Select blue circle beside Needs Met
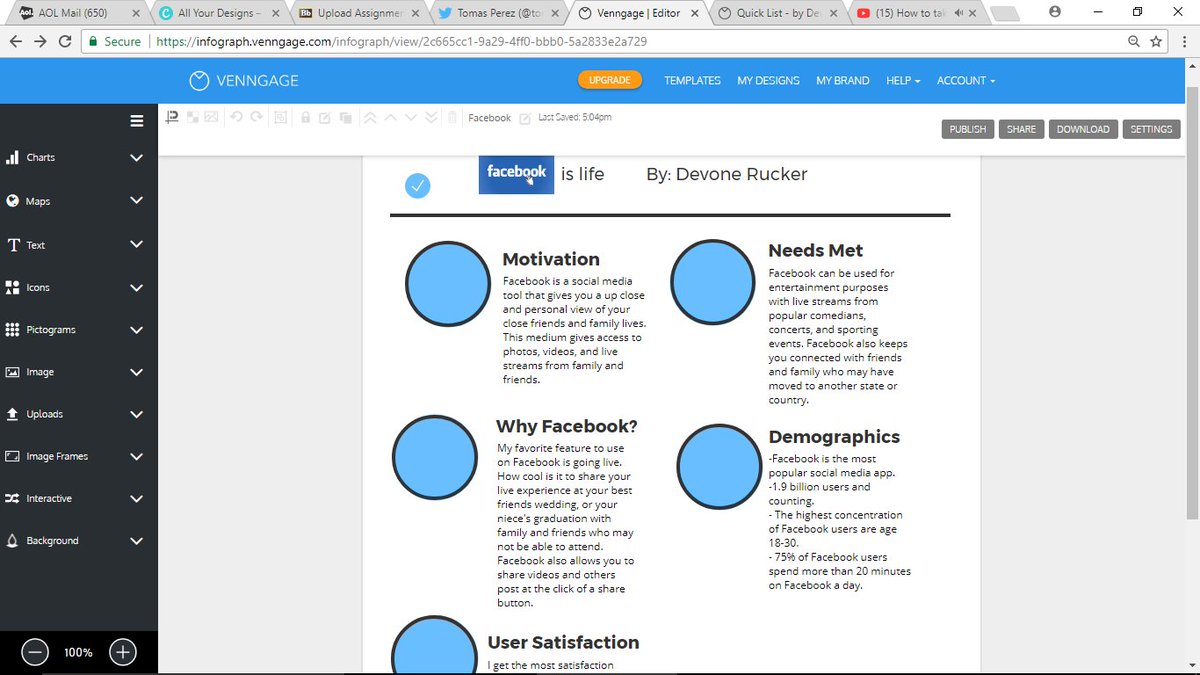The height and width of the screenshot is (675, 1200). click(x=713, y=283)
